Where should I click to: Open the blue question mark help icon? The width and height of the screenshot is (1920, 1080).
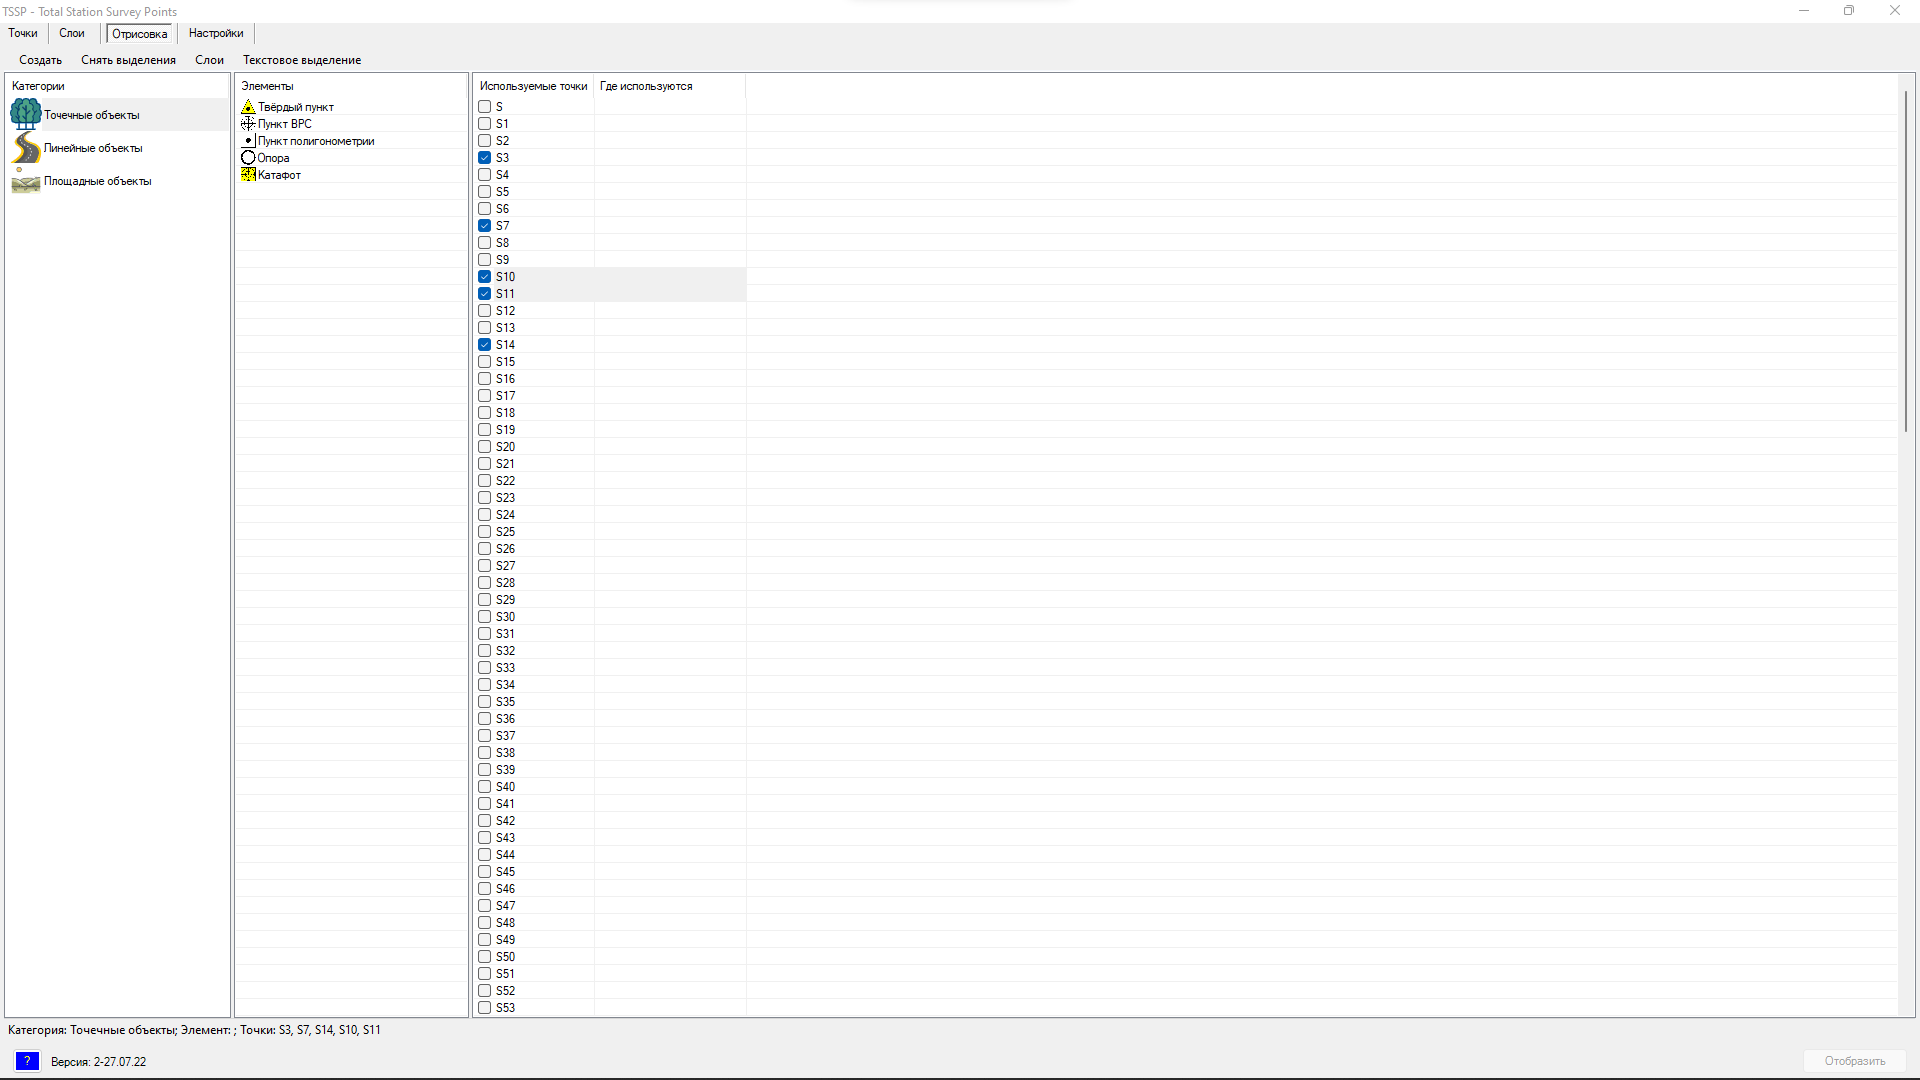(27, 1061)
